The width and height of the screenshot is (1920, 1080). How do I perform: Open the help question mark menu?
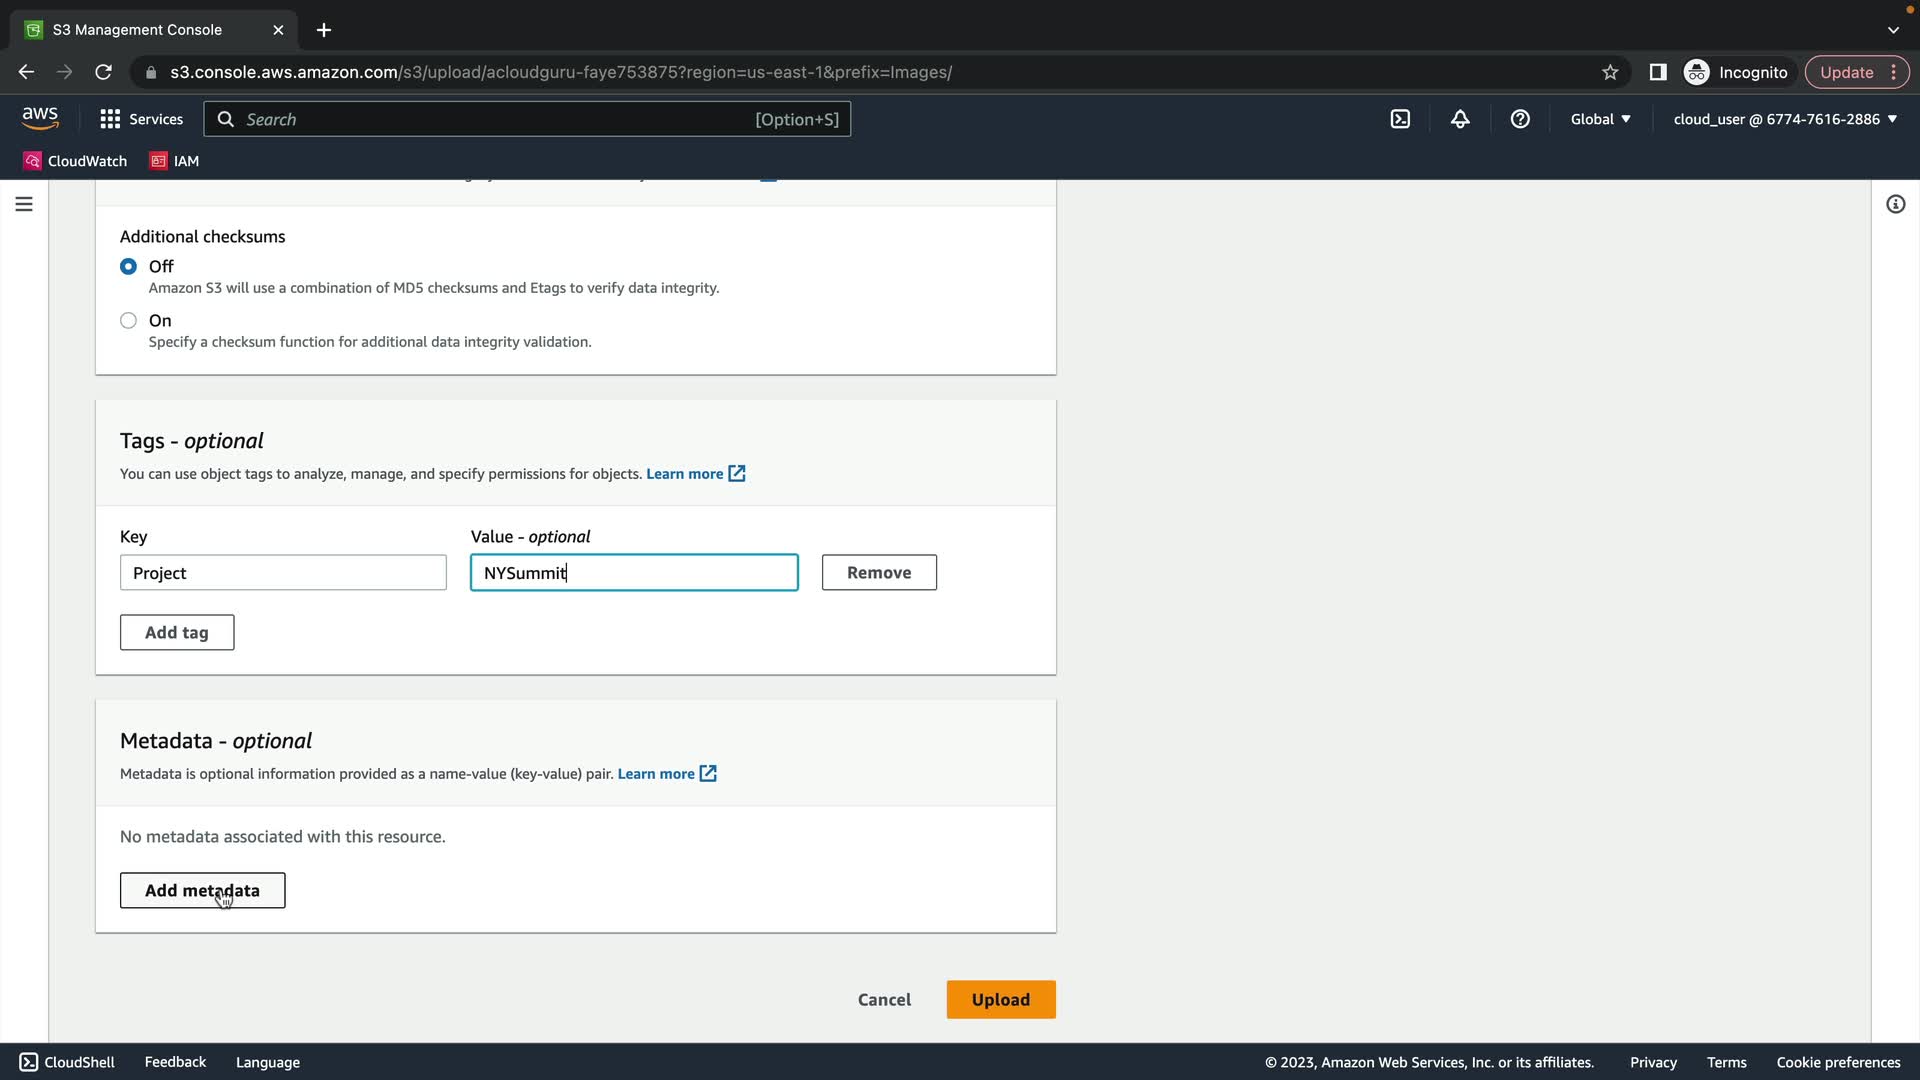click(1520, 119)
